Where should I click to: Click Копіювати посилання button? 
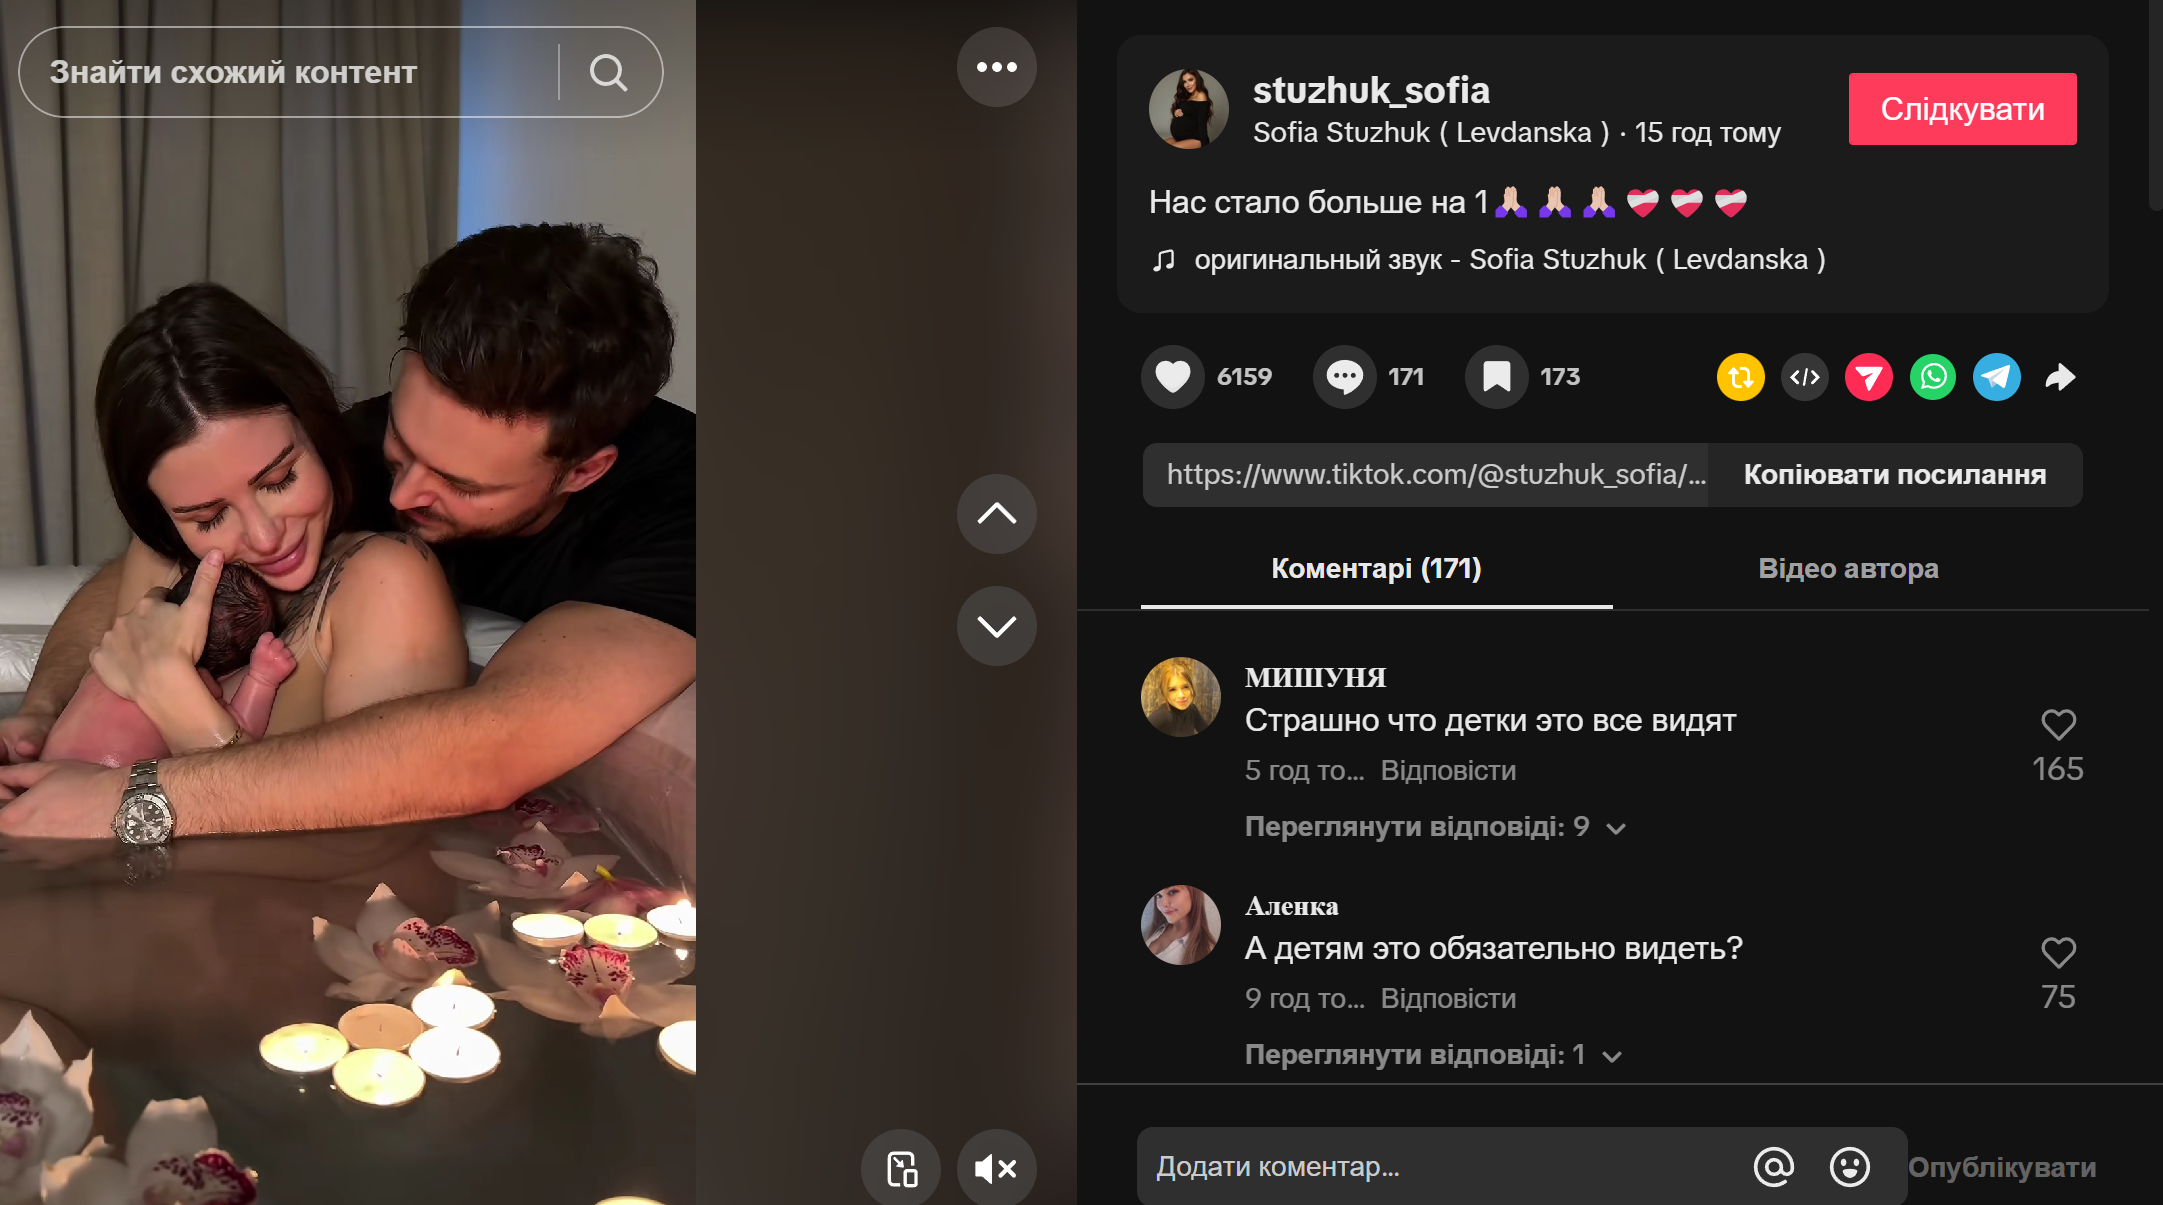[x=1894, y=475]
